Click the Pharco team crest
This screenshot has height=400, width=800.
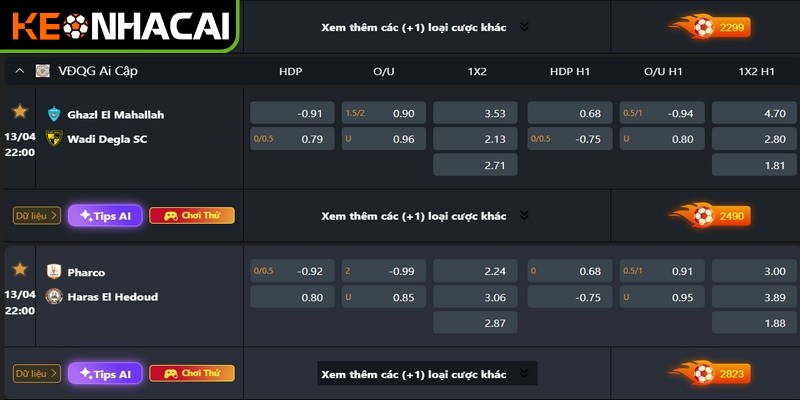pos(54,272)
